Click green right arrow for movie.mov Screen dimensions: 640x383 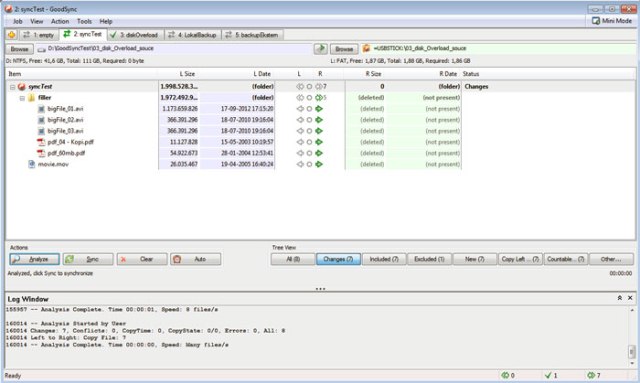[x=319, y=164]
